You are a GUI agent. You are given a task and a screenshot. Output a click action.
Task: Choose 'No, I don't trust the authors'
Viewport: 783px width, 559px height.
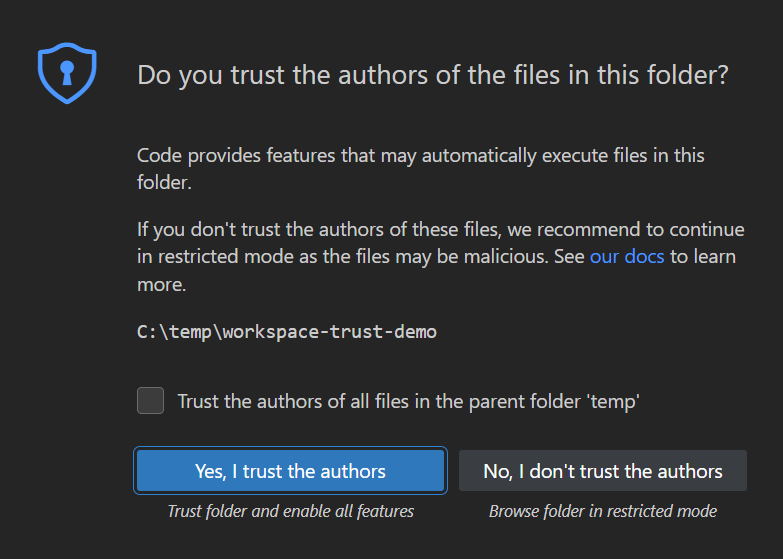602,471
